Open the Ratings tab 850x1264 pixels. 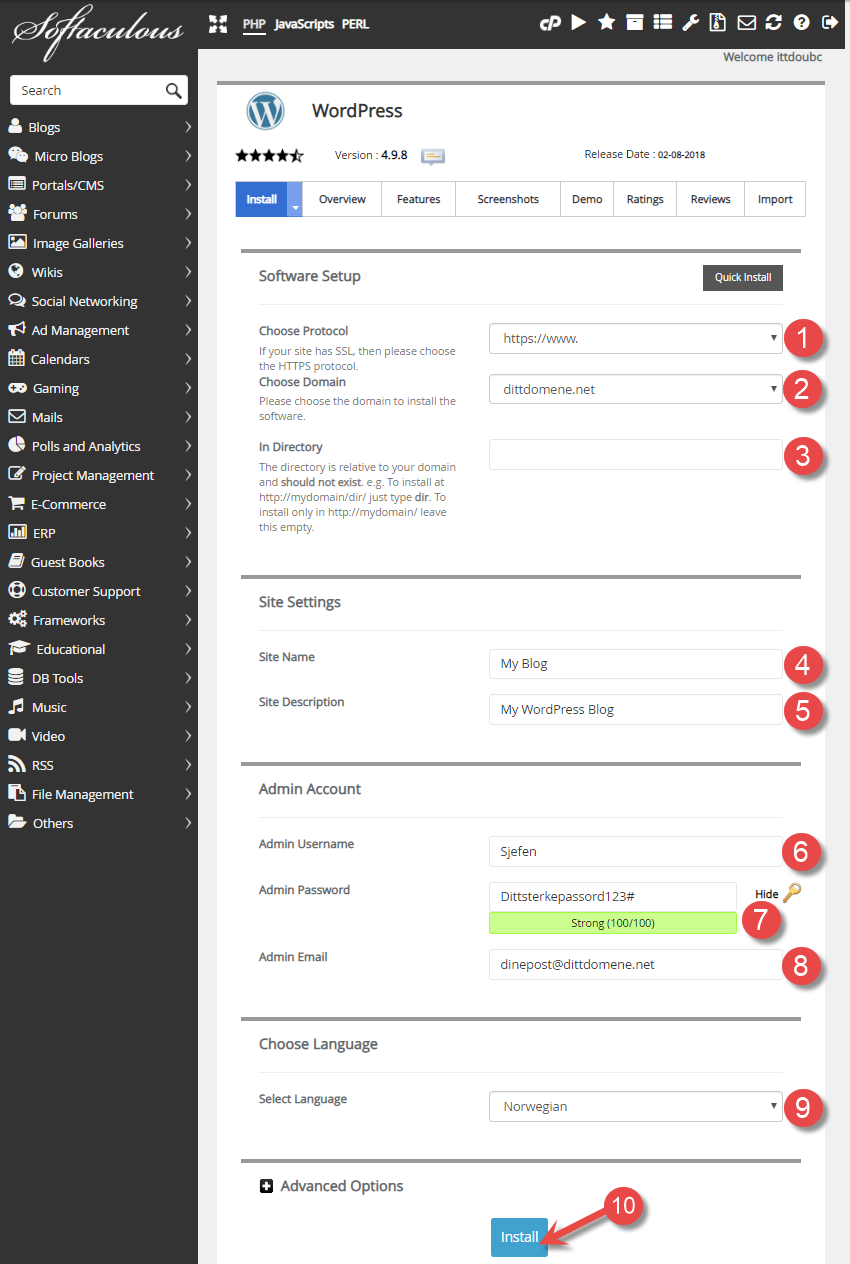click(645, 199)
